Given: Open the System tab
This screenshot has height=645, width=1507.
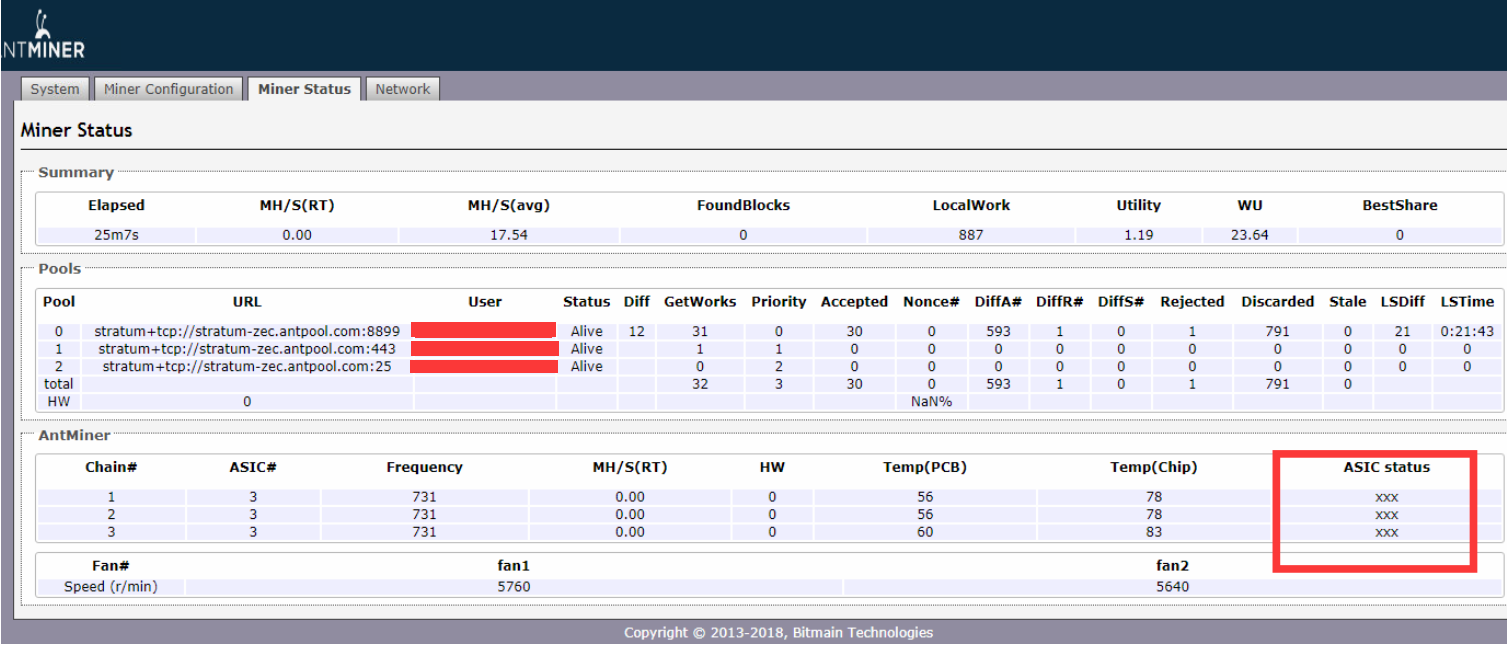Looking at the screenshot, I should [x=55, y=89].
